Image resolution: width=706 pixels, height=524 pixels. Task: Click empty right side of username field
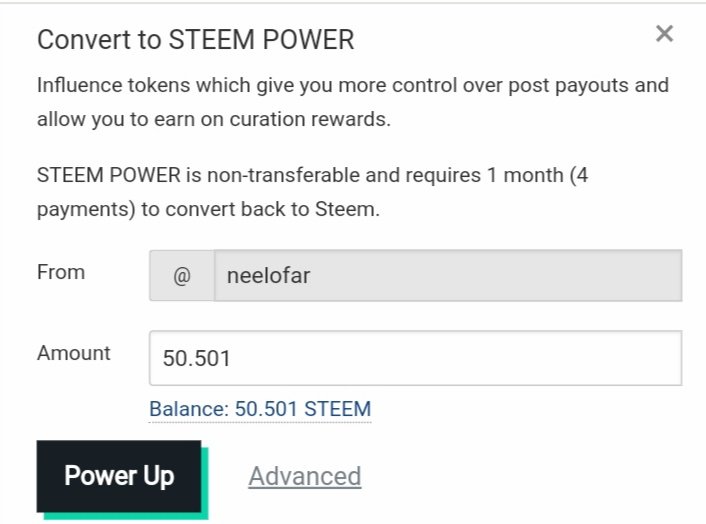[580, 275]
